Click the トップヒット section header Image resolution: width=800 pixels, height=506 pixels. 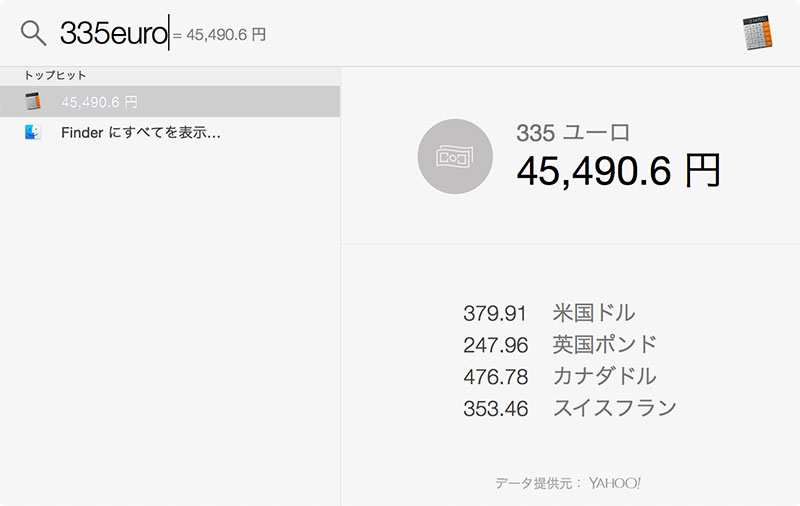[x=55, y=75]
